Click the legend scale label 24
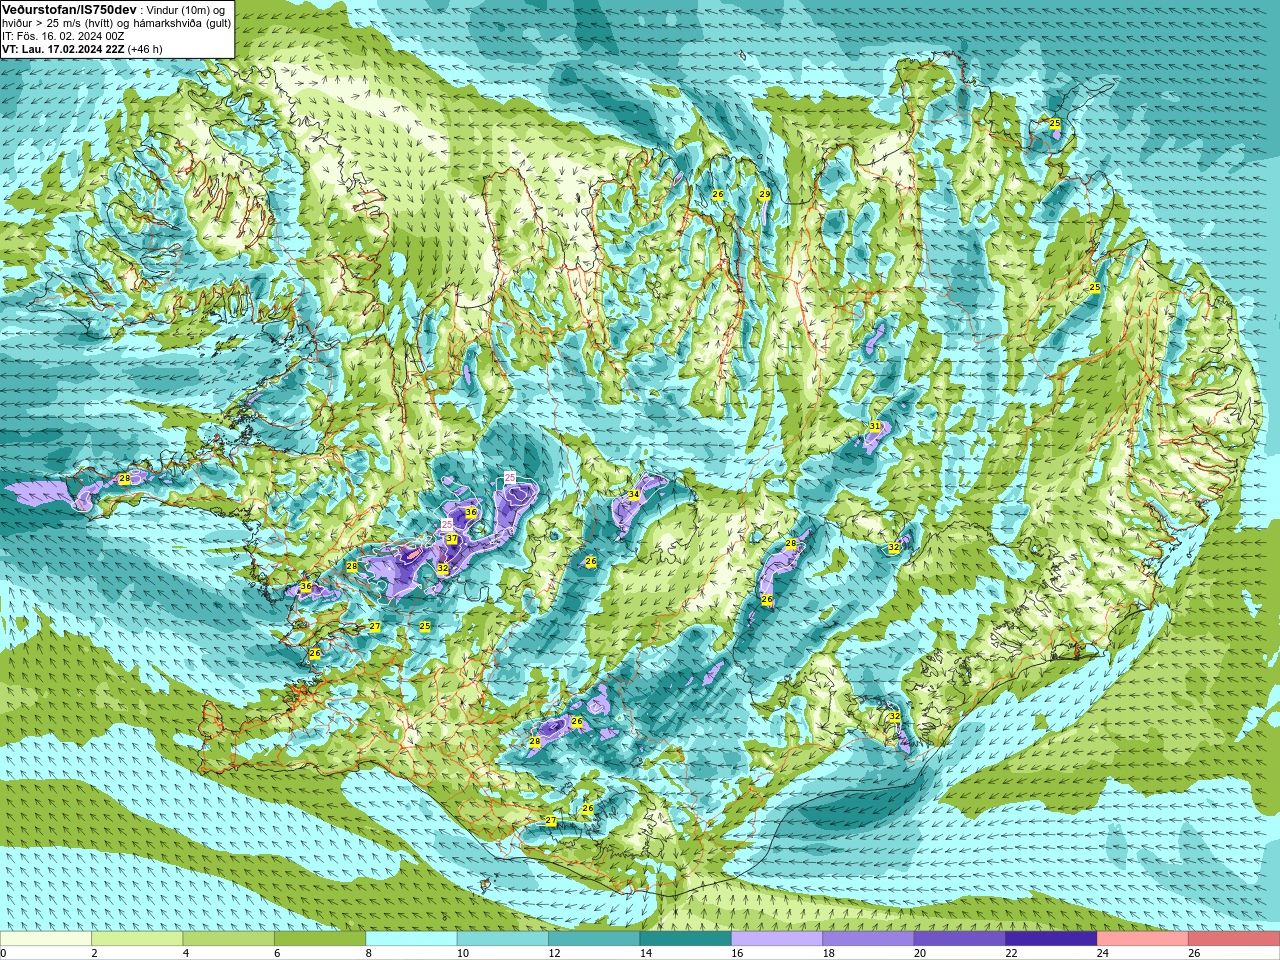 [x=1103, y=954]
